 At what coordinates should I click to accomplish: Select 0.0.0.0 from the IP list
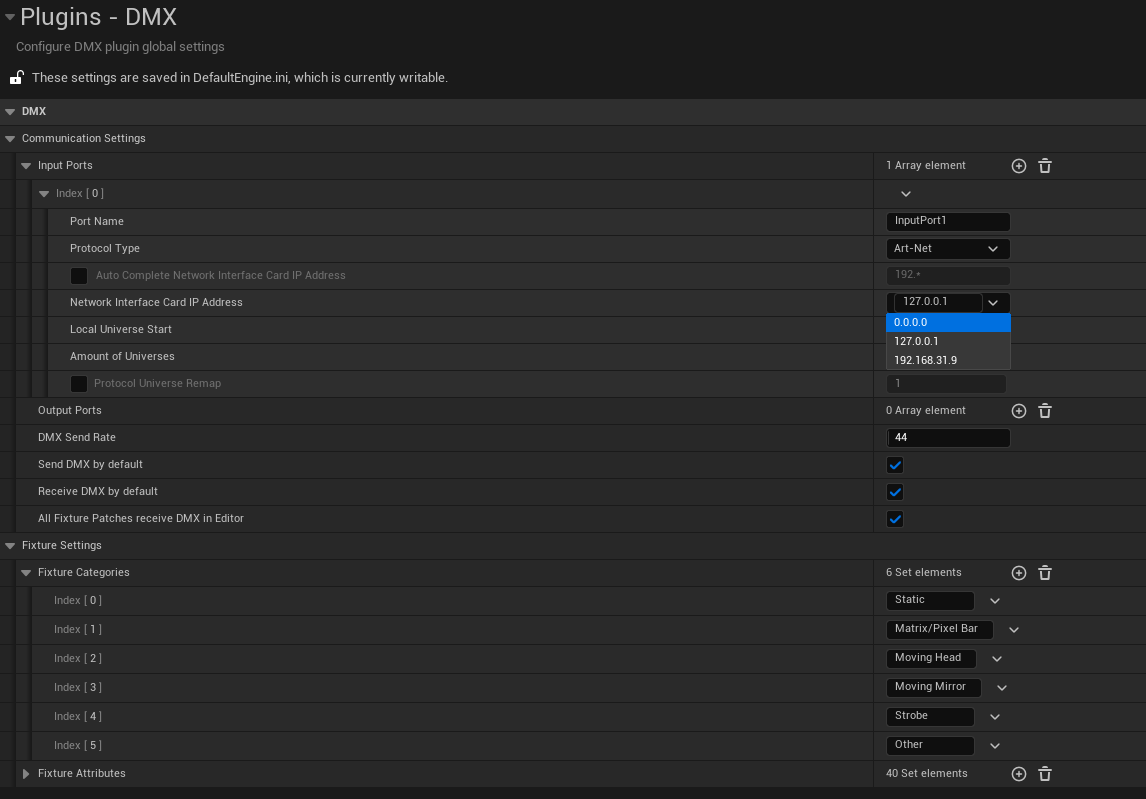coord(948,322)
